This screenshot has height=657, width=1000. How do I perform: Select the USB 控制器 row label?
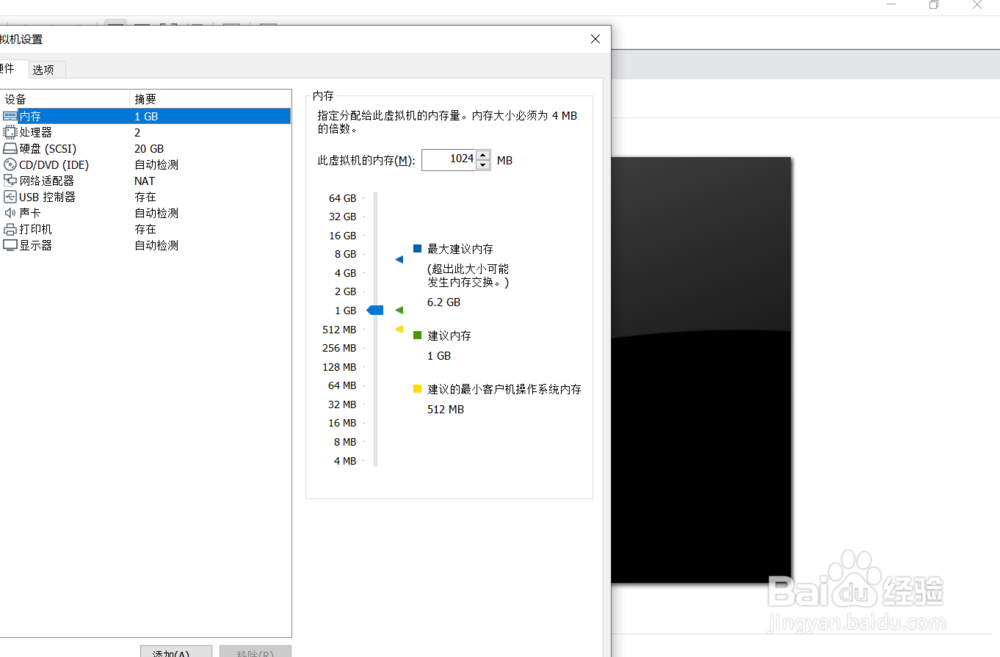(x=47, y=196)
